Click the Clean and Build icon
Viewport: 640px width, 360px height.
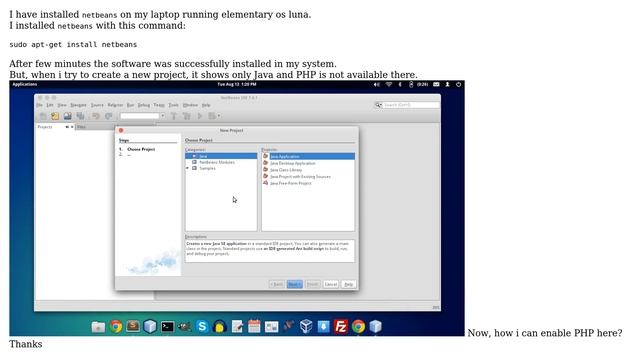pyautogui.click(x=187, y=116)
